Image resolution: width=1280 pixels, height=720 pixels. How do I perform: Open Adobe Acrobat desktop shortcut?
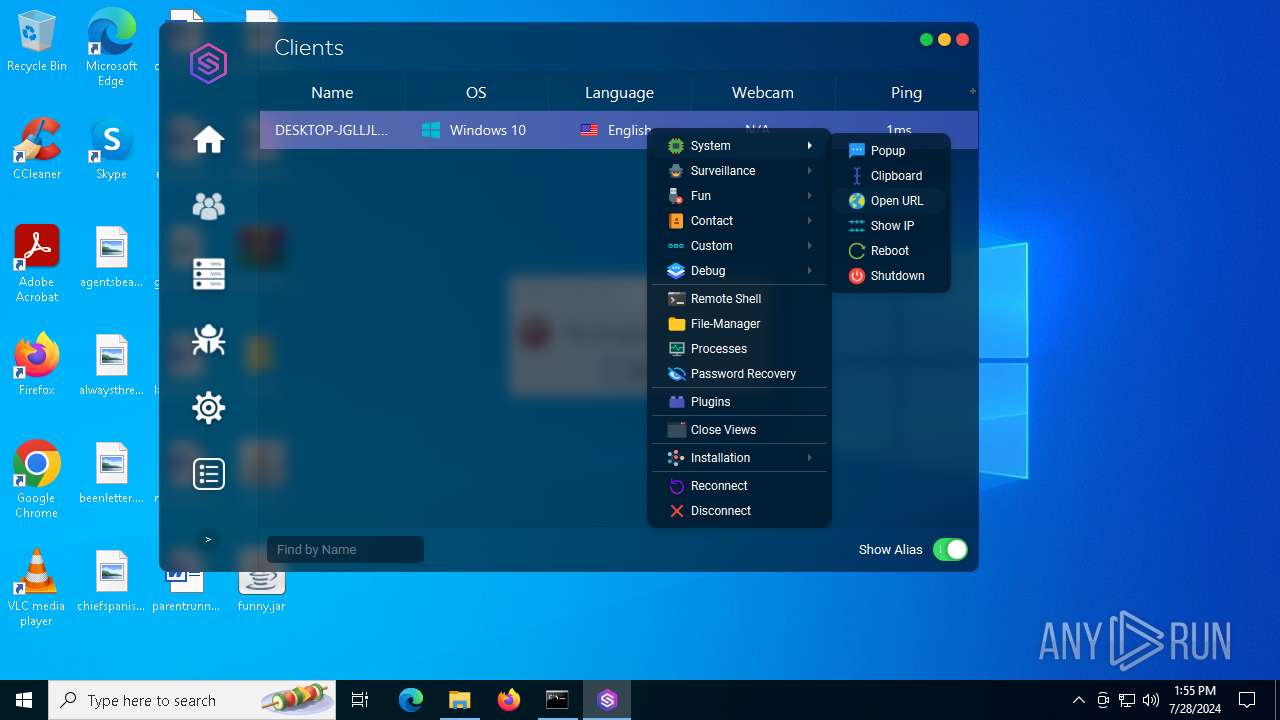37,264
